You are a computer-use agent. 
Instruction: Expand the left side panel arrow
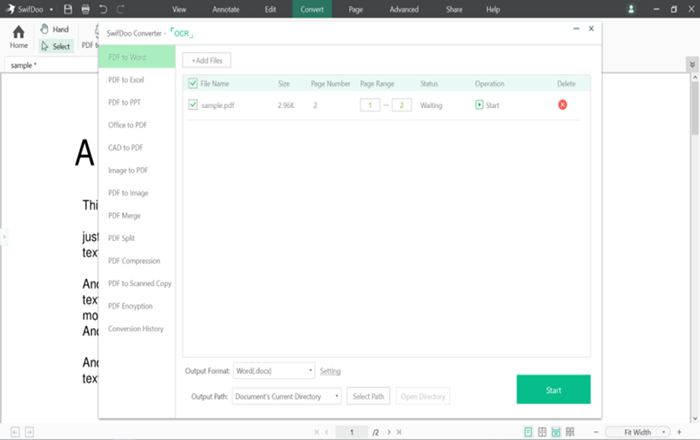coord(4,237)
